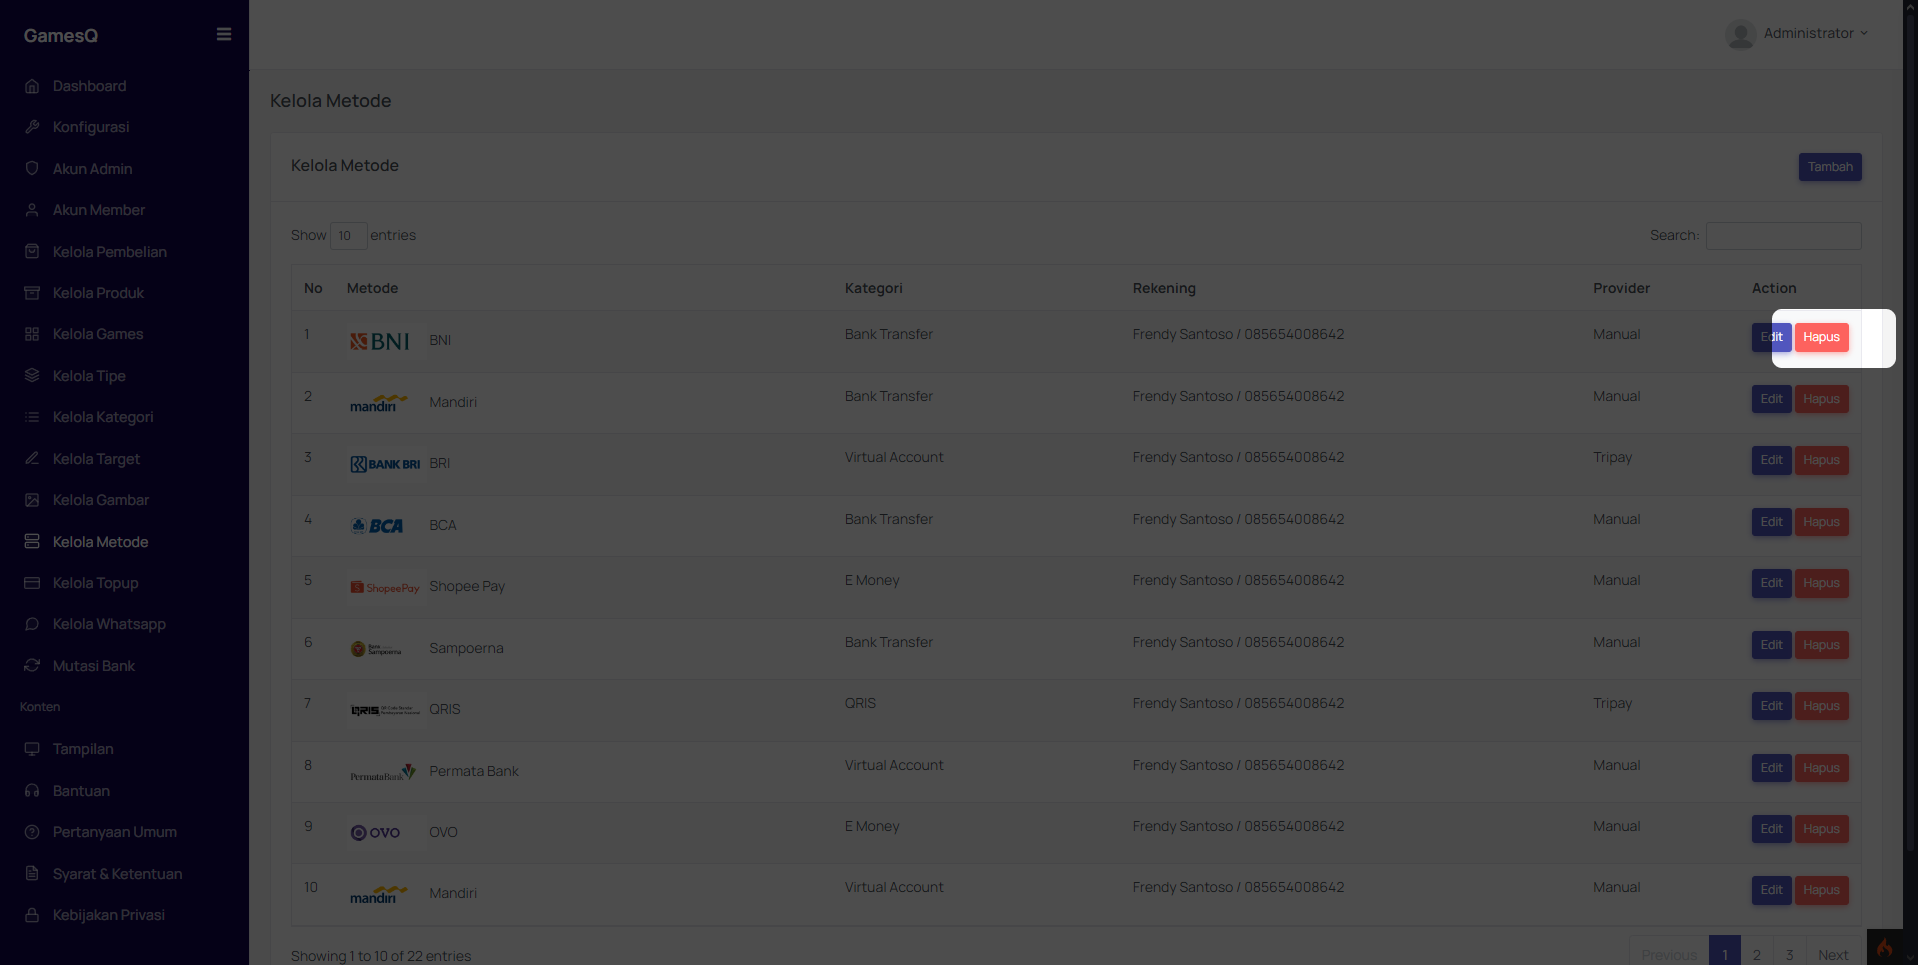This screenshot has width=1918, height=965.
Task: Click the Kelola Games grid icon
Action: click(32, 334)
